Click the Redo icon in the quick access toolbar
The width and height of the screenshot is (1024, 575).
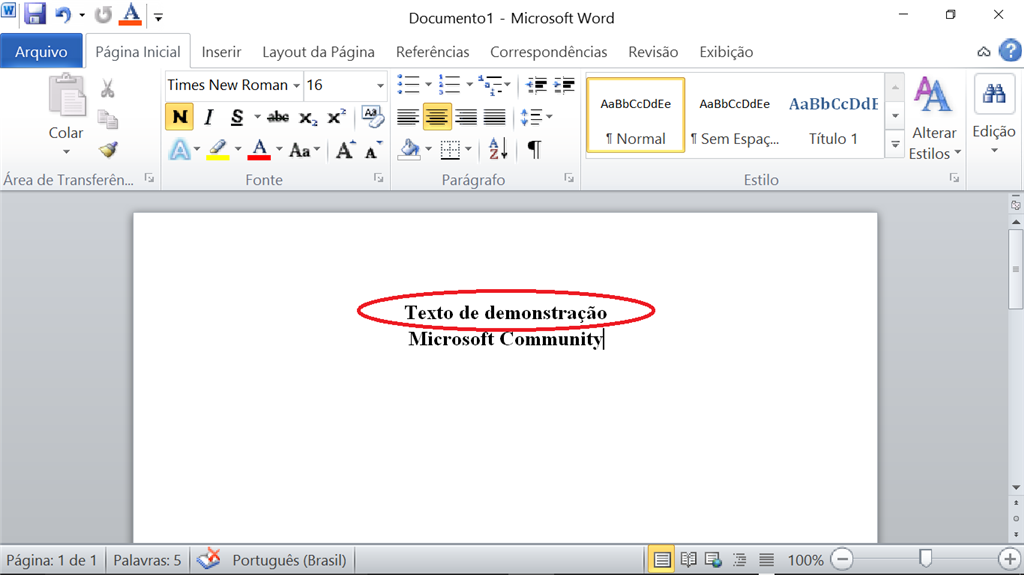point(103,14)
